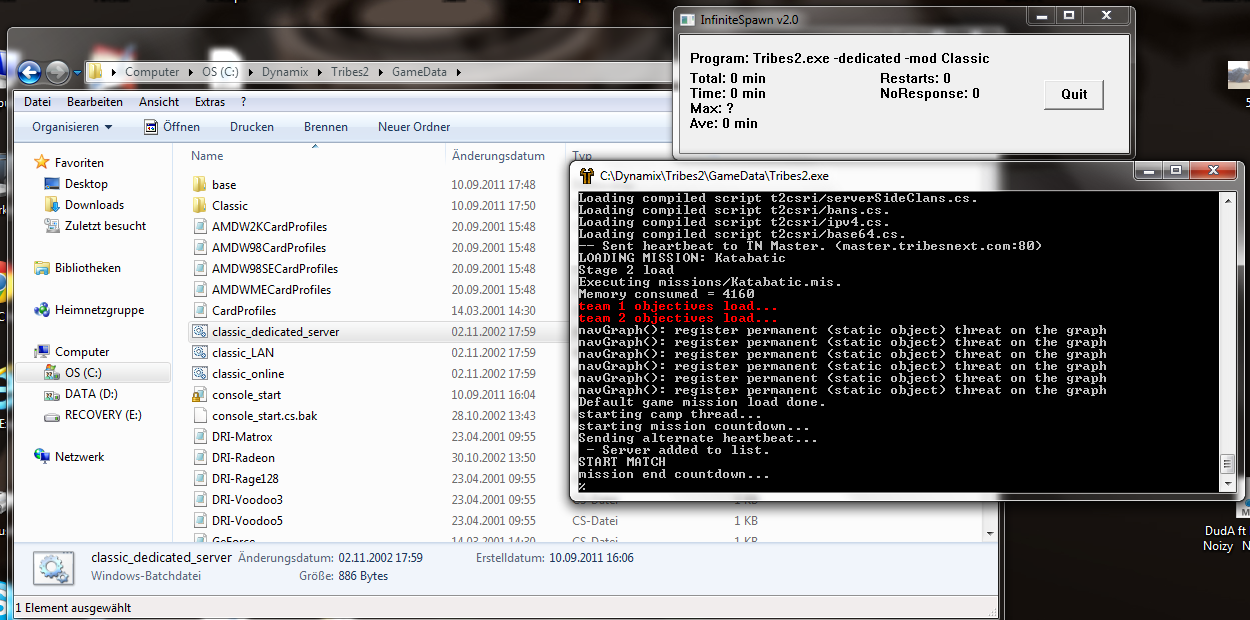Open the ? help menu
1250x620 pixels.
(x=243, y=102)
